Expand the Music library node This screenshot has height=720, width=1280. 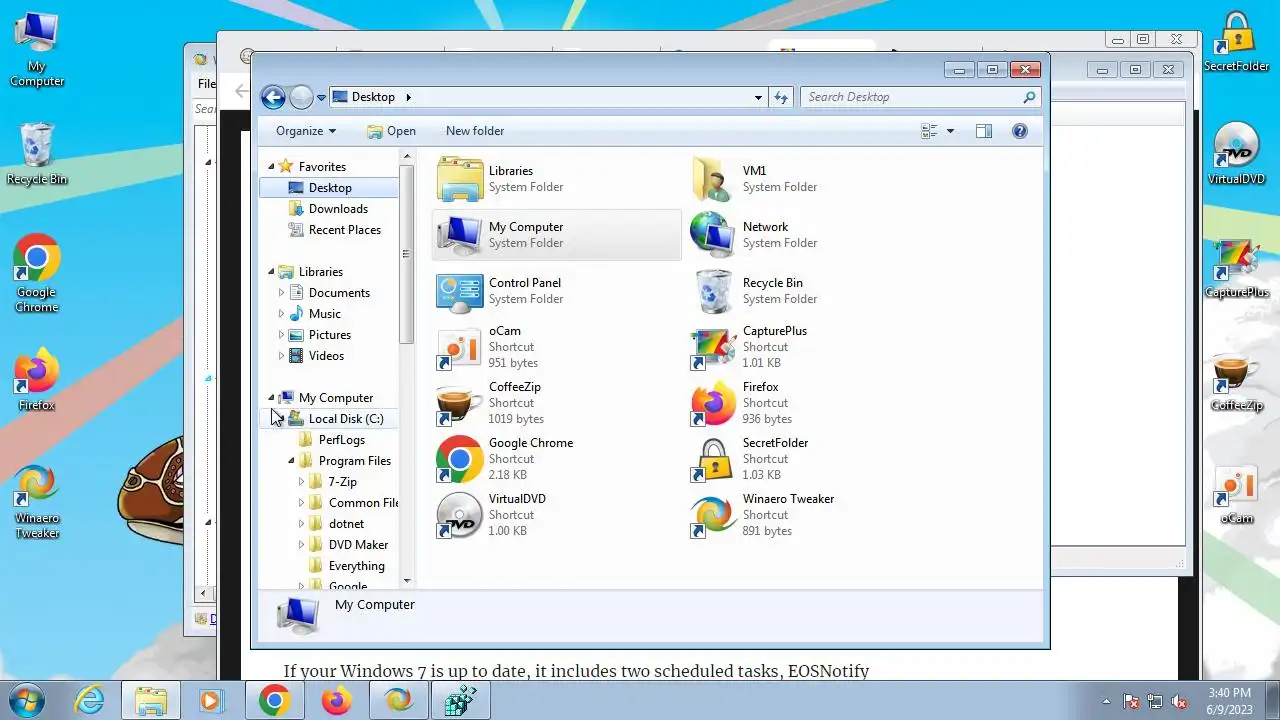pyautogui.click(x=281, y=314)
